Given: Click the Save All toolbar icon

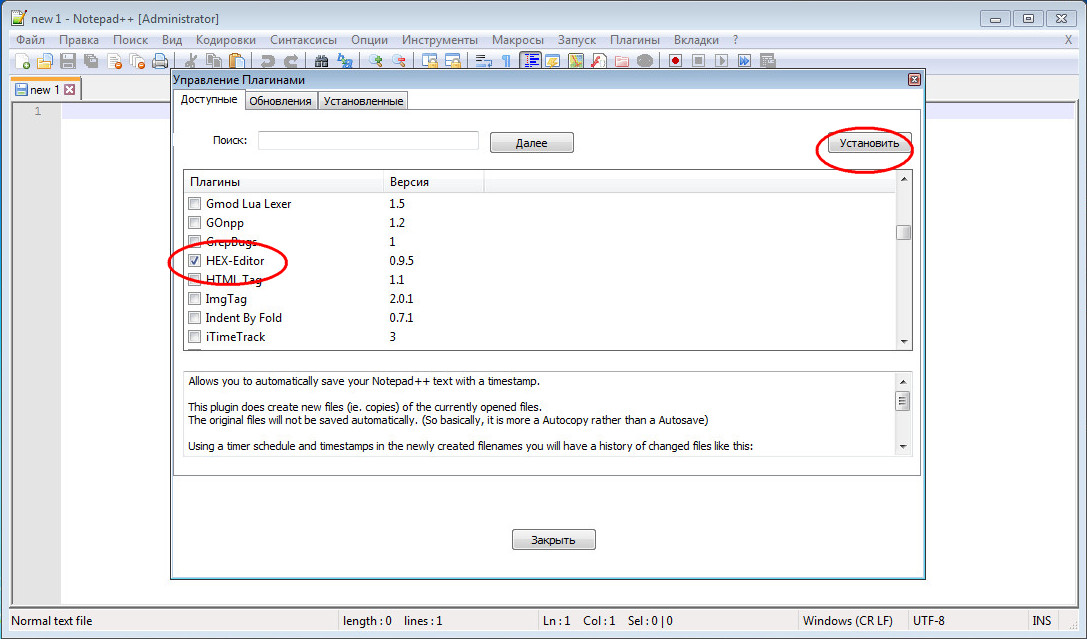Looking at the screenshot, I should click(91, 61).
